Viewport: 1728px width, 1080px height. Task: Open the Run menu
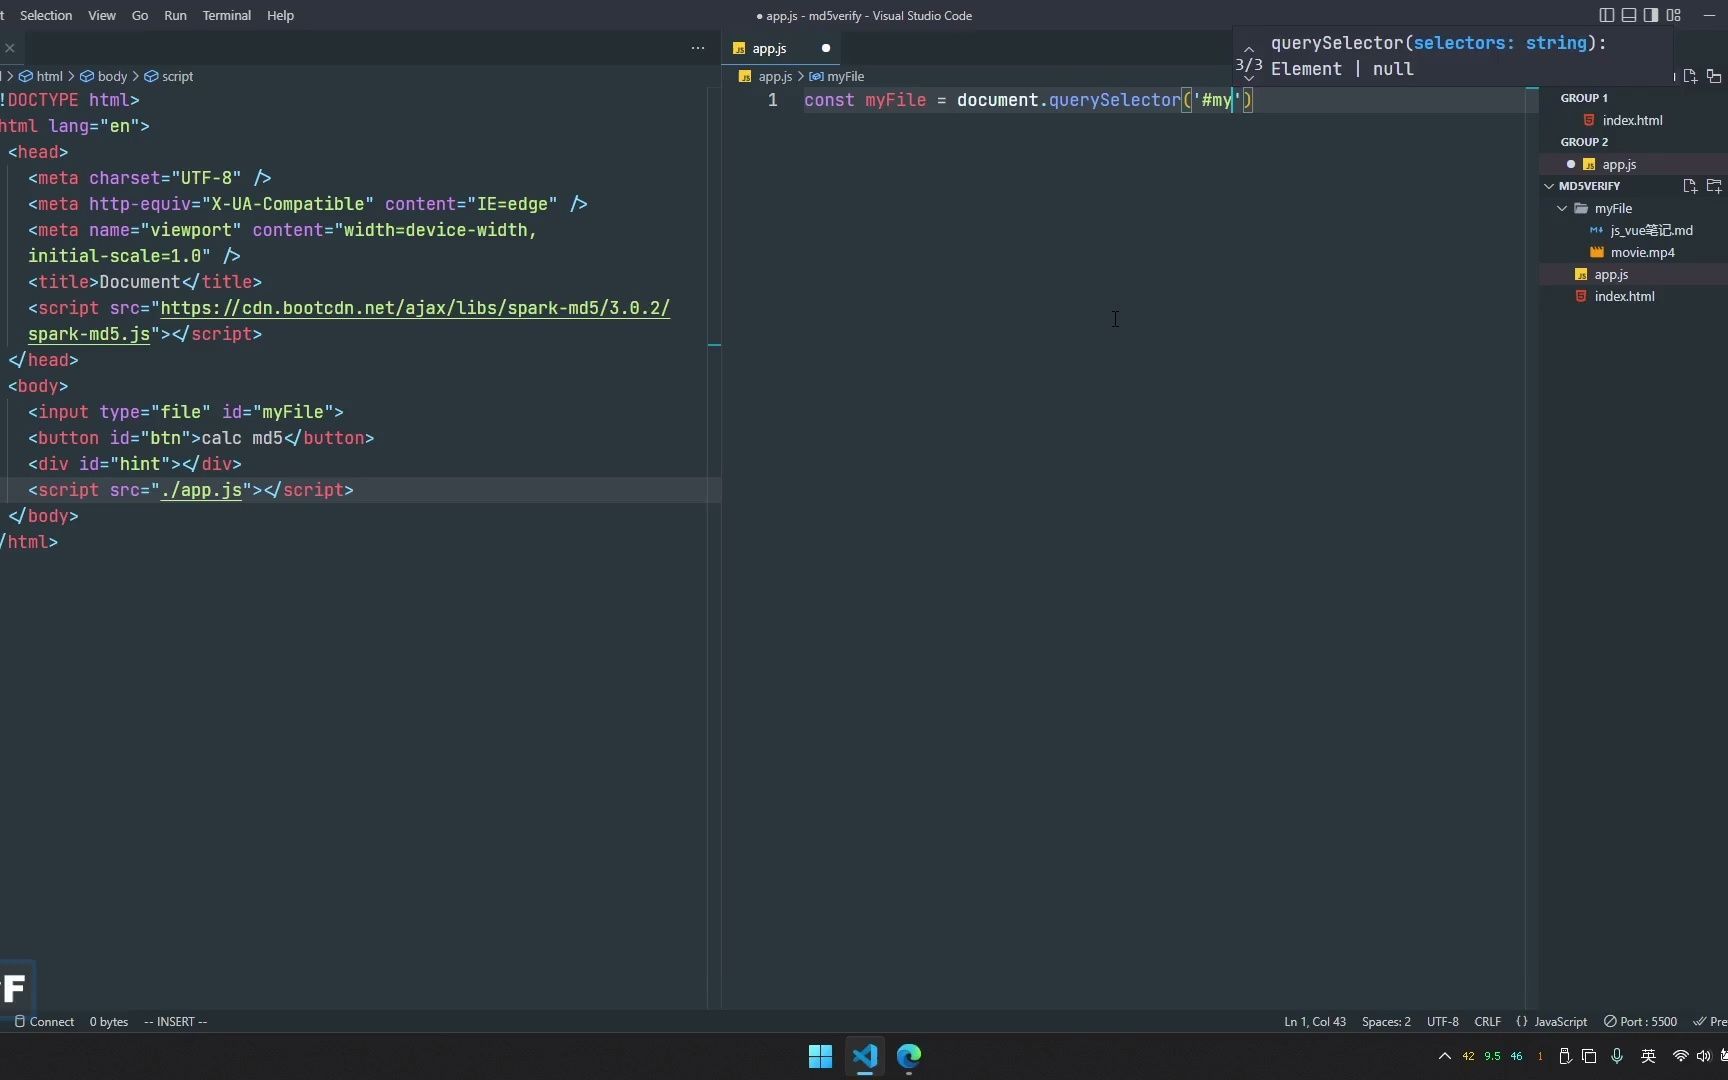click(175, 15)
